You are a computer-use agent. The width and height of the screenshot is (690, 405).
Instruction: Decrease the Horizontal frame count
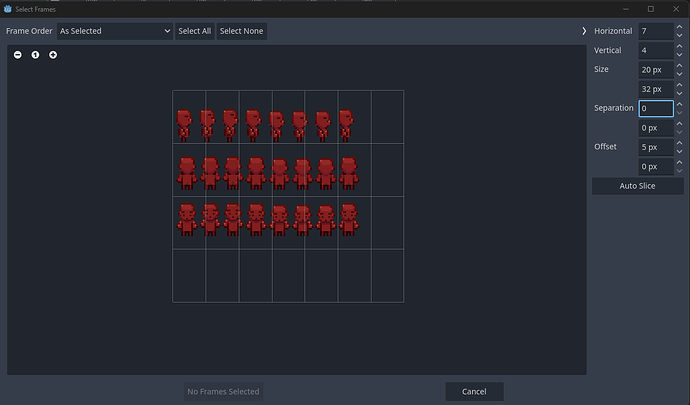click(x=679, y=35)
